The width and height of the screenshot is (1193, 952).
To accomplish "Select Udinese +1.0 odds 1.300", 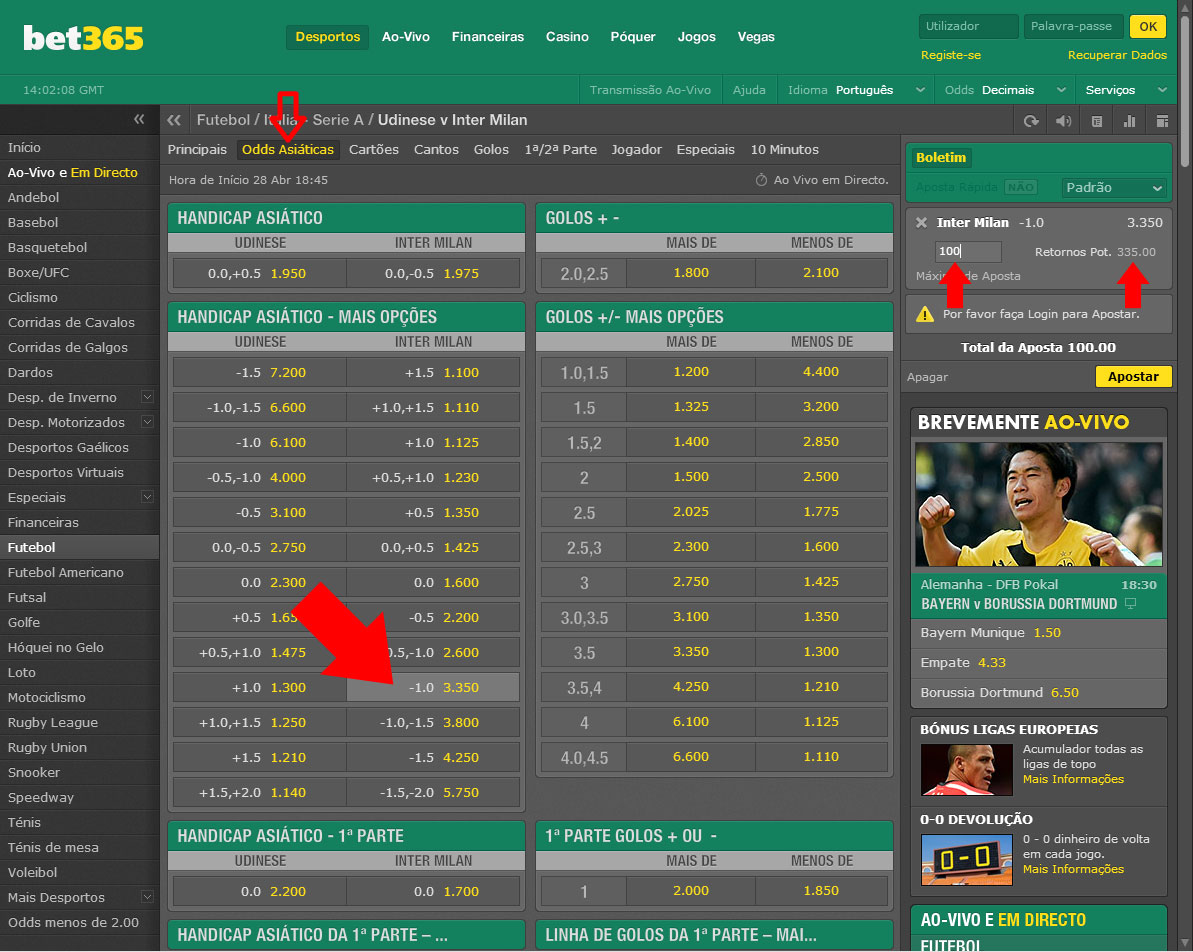I will pyautogui.click(x=260, y=687).
